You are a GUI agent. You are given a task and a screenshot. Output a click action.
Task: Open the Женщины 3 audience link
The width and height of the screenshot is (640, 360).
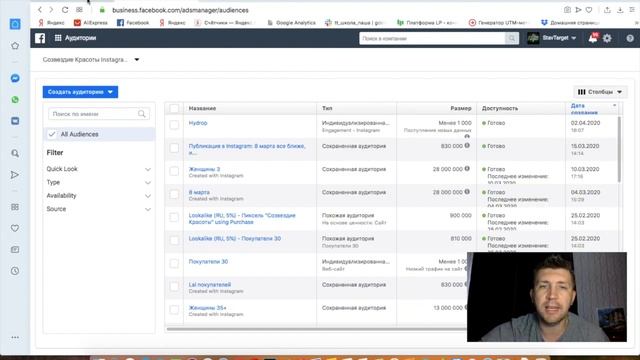[204, 169]
